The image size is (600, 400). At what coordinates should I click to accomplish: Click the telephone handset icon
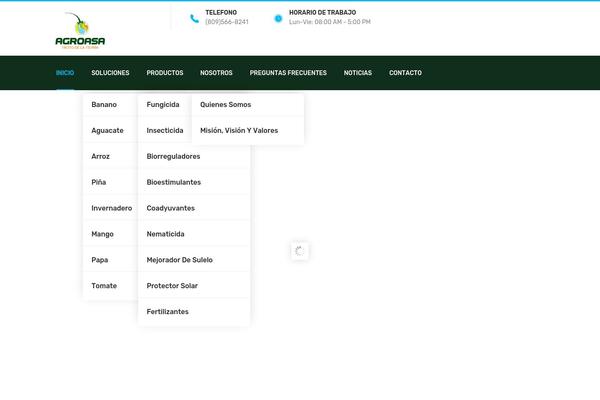(x=194, y=18)
